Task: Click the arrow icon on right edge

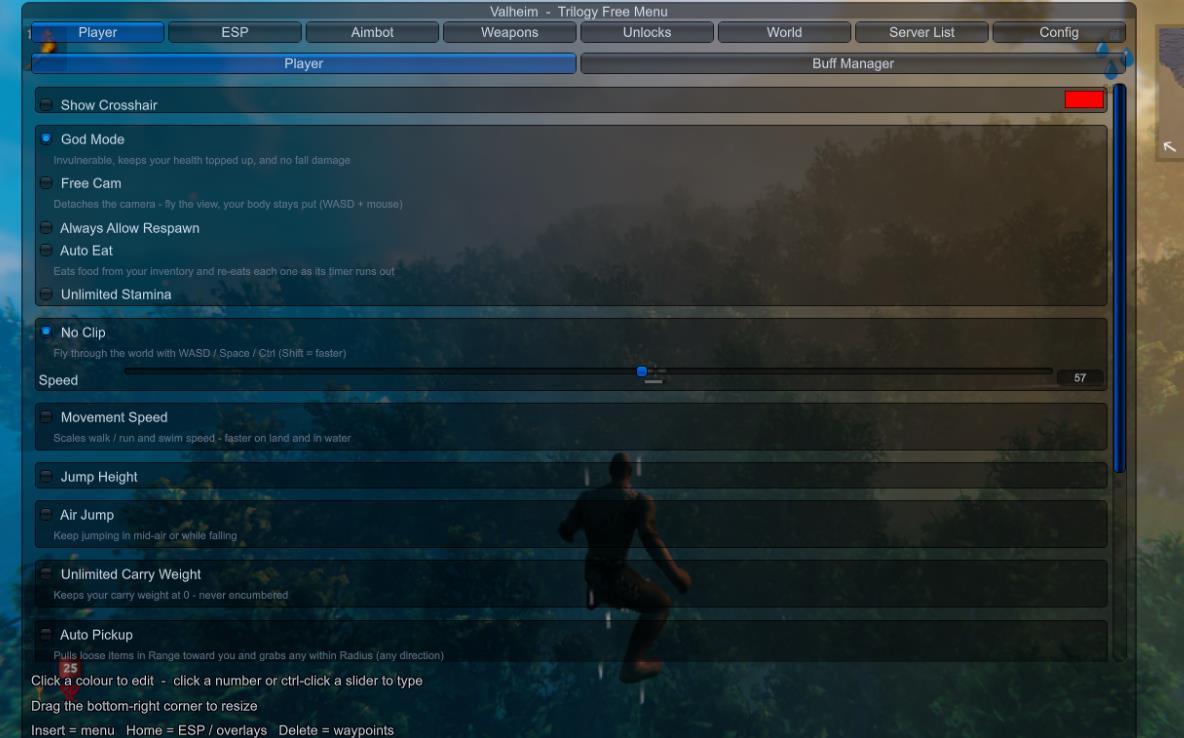Action: pyautogui.click(x=1169, y=147)
